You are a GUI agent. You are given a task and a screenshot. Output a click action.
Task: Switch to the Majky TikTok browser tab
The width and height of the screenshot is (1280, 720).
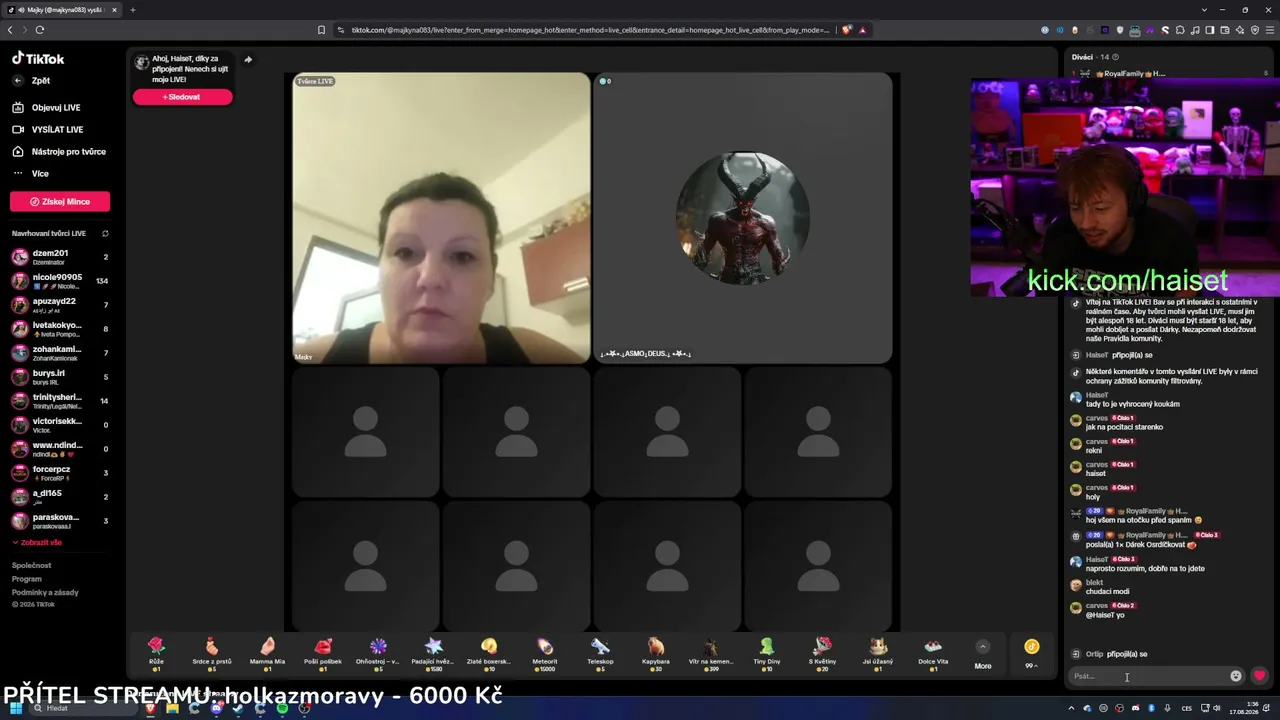click(x=60, y=10)
